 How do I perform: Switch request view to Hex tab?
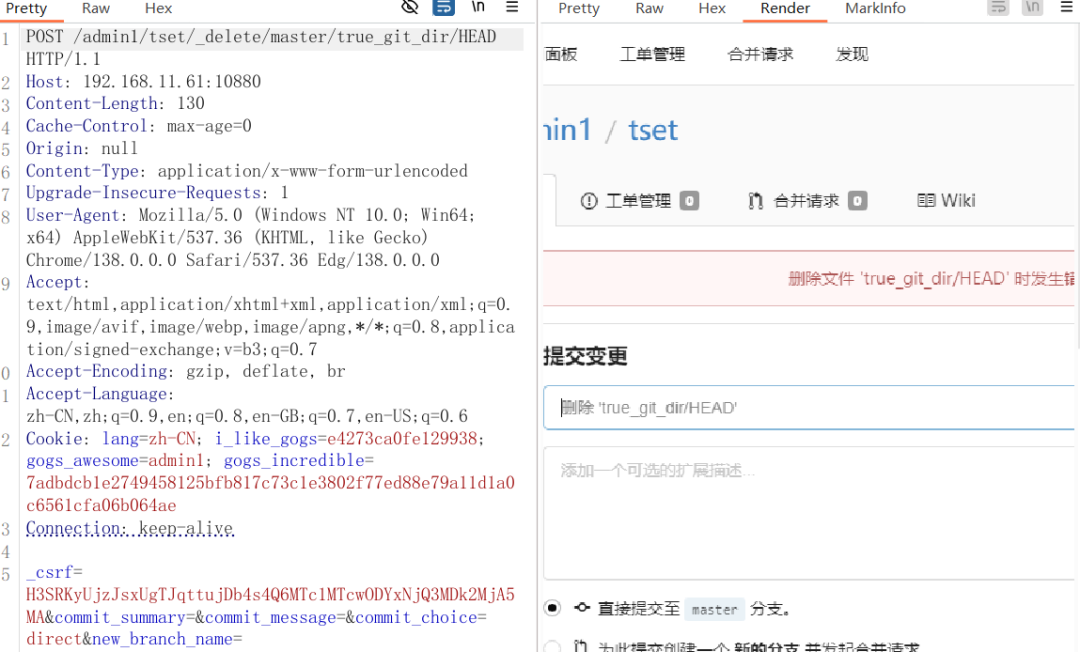point(158,8)
